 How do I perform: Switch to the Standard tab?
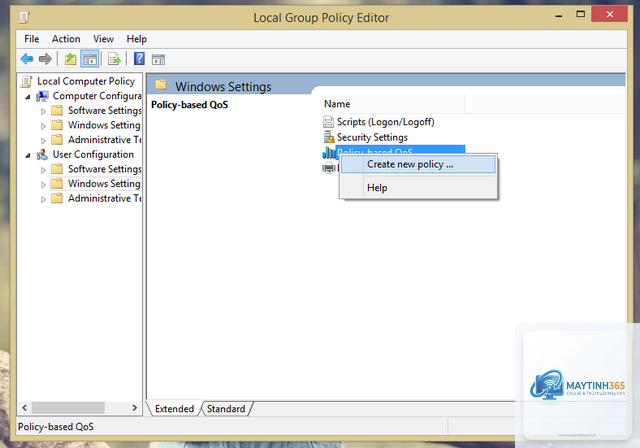click(x=226, y=409)
